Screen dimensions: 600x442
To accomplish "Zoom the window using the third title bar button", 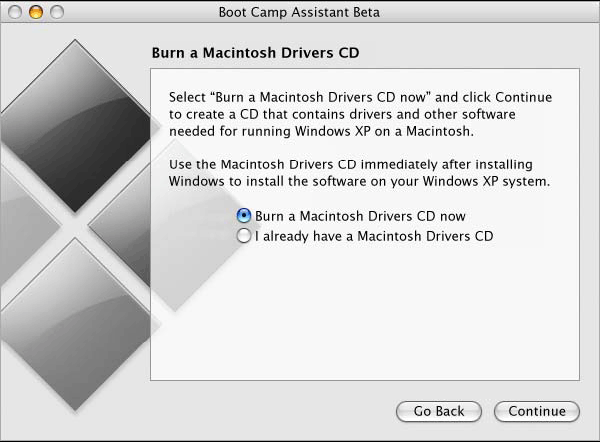I will pyautogui.click(x=57, y=12).
